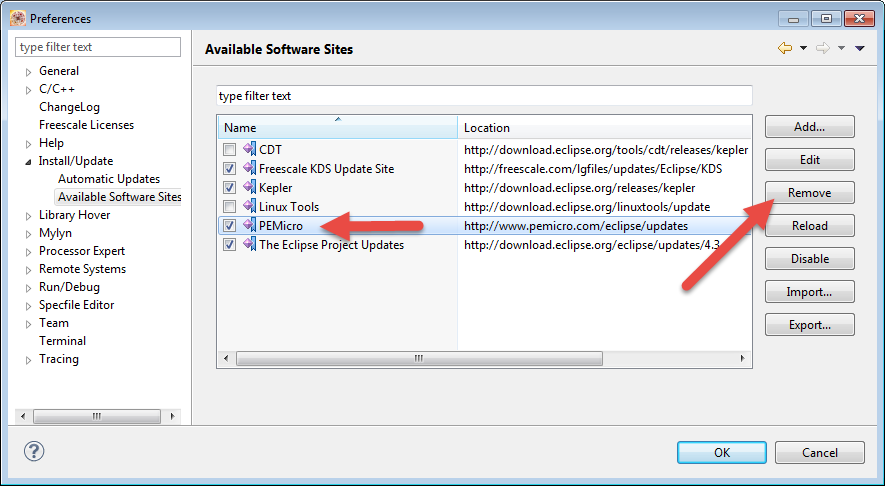Image resolution: width=885 pixels, height=486 pixels.
Task: Open the preferences view menu dropdown
Action: (x=860, y=49)
